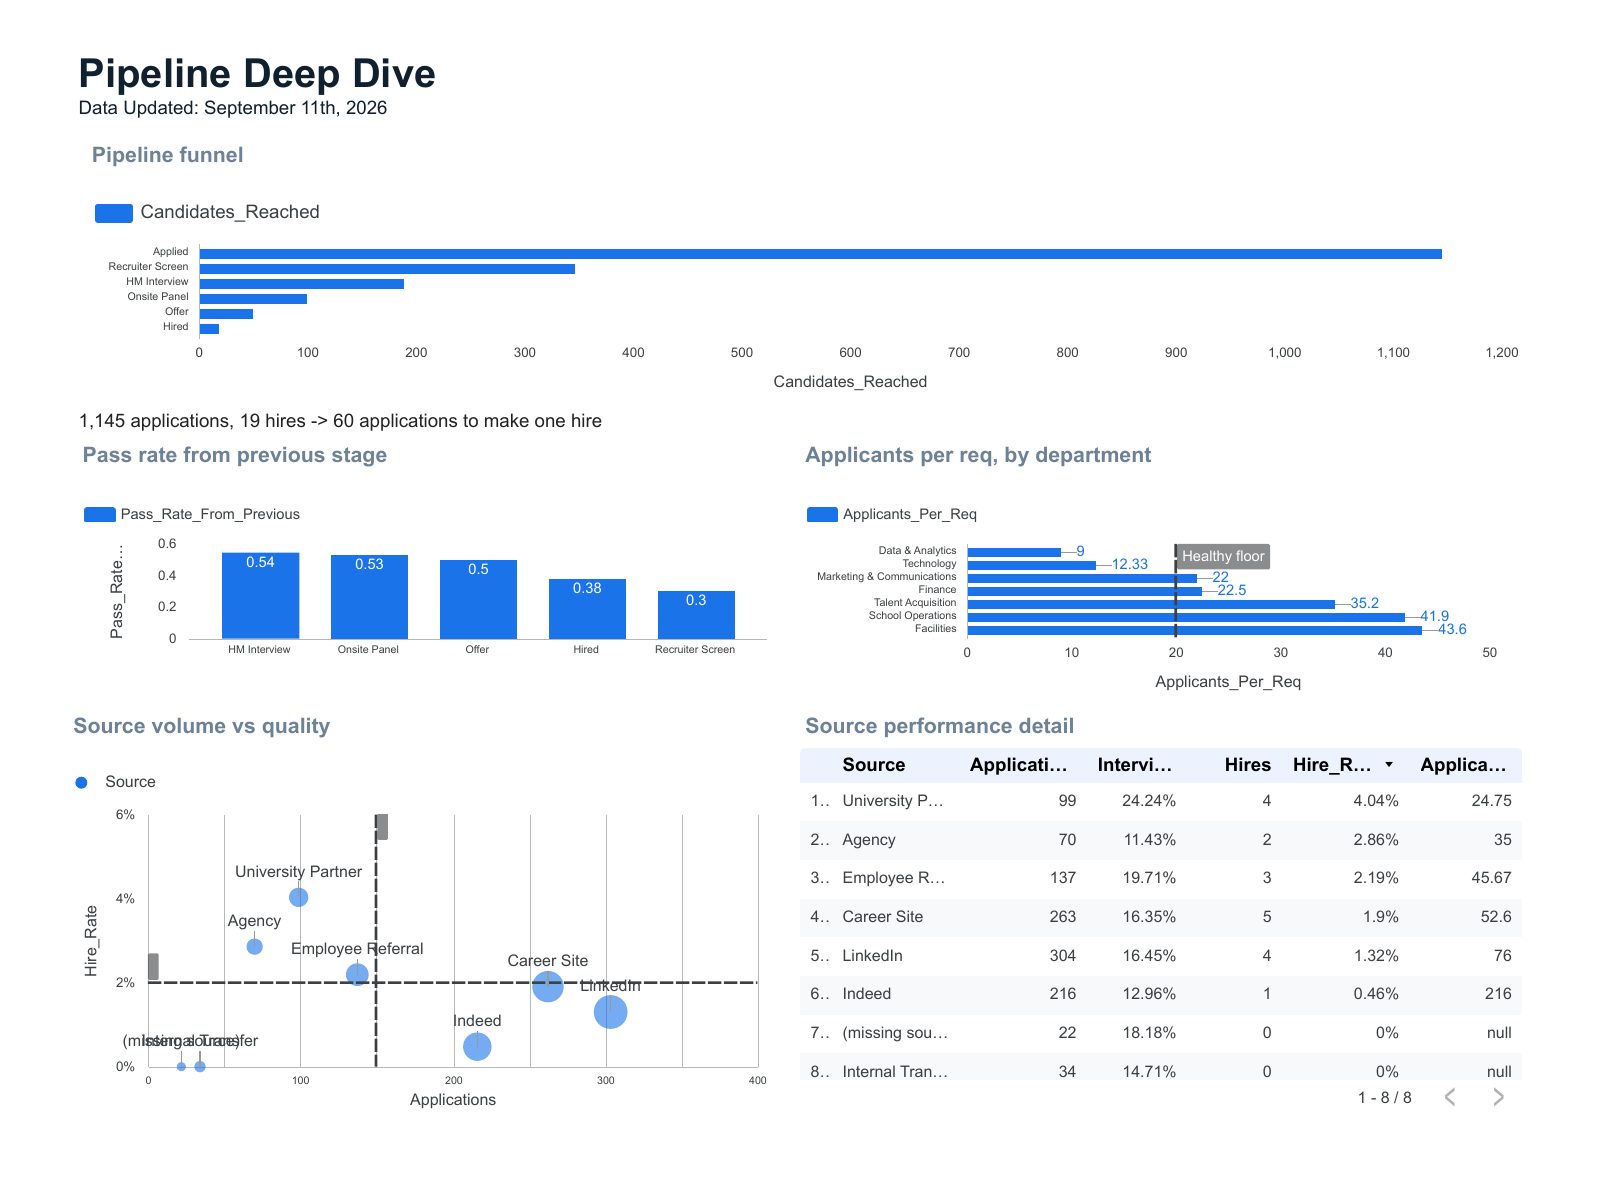The image size is (1600, 1201).
Task: Click the University Partner scatter bubble
Action: 298,897
